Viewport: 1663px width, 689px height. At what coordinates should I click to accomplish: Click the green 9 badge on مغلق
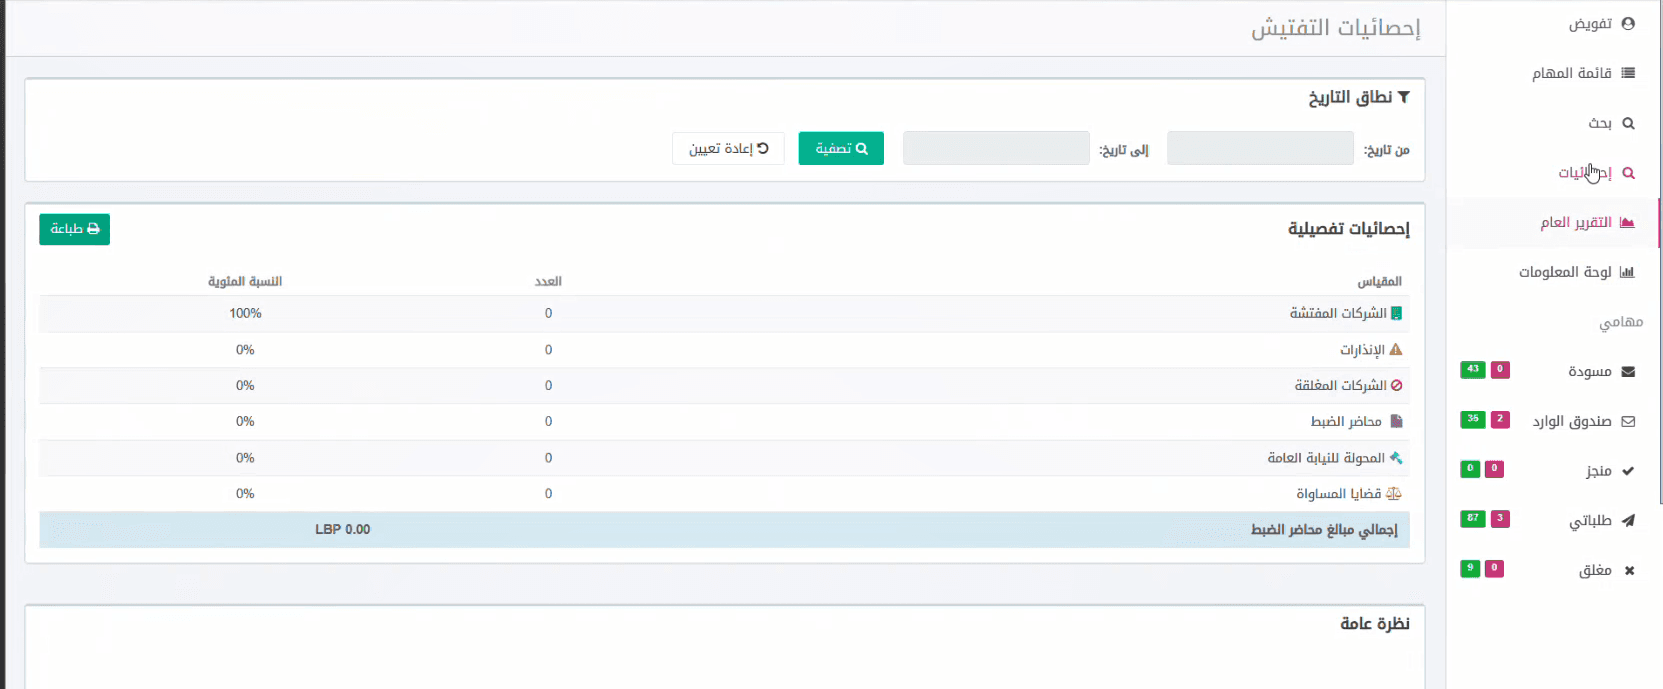[x=1469, y=568]
